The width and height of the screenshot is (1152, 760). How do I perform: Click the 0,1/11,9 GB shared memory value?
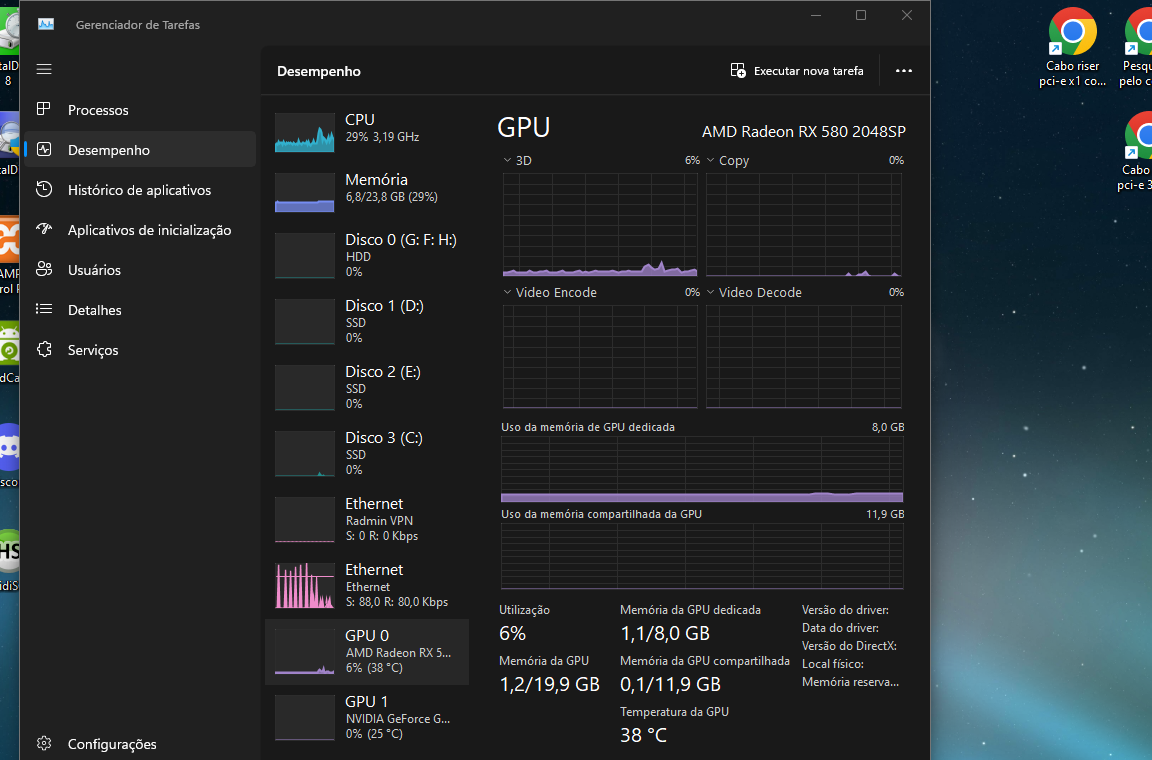click(670, 684)
